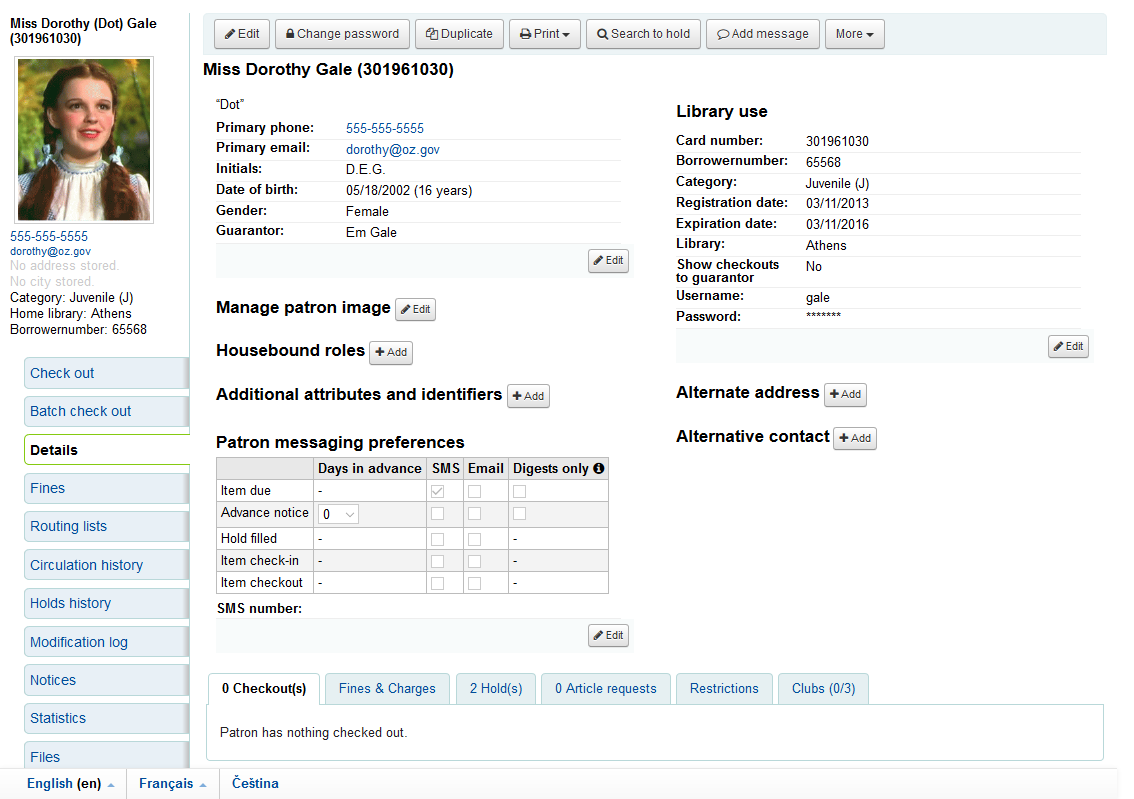Add a Housebound role with plus button
The image size is (1134, 799).
391,352
